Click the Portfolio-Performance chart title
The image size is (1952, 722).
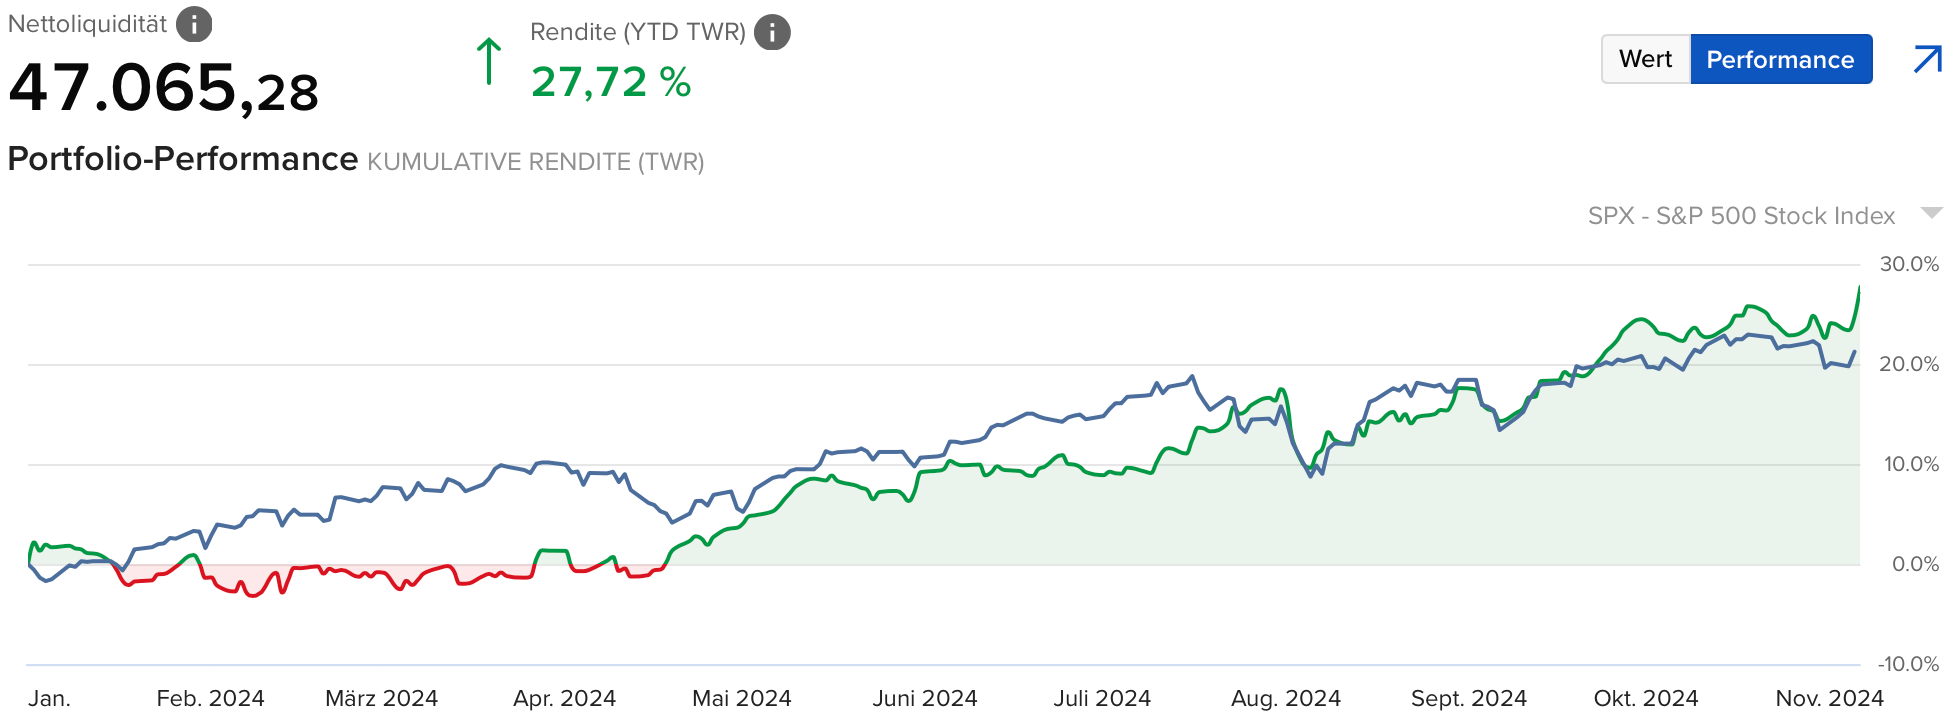pos(183,160)
